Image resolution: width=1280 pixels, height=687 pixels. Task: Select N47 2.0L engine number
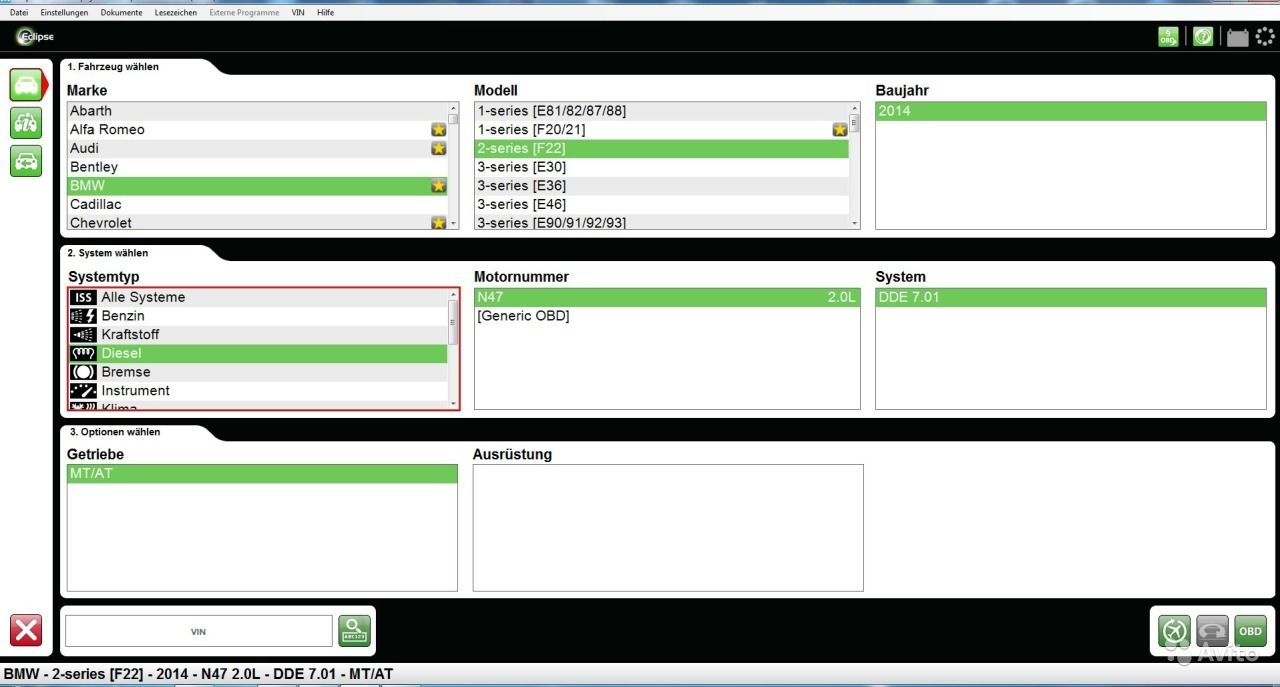click(x=667, y=297)
